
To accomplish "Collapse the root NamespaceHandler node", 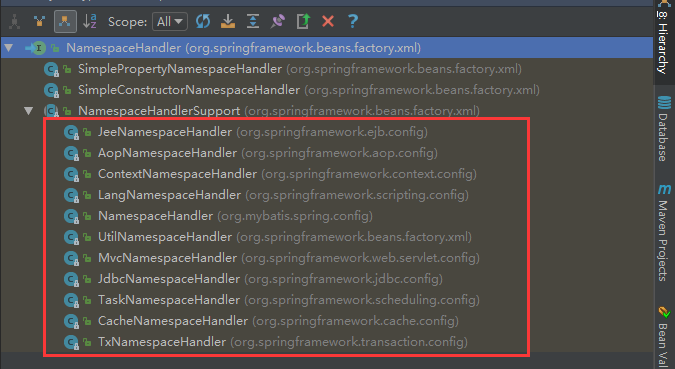I will (x=9, y=47).
